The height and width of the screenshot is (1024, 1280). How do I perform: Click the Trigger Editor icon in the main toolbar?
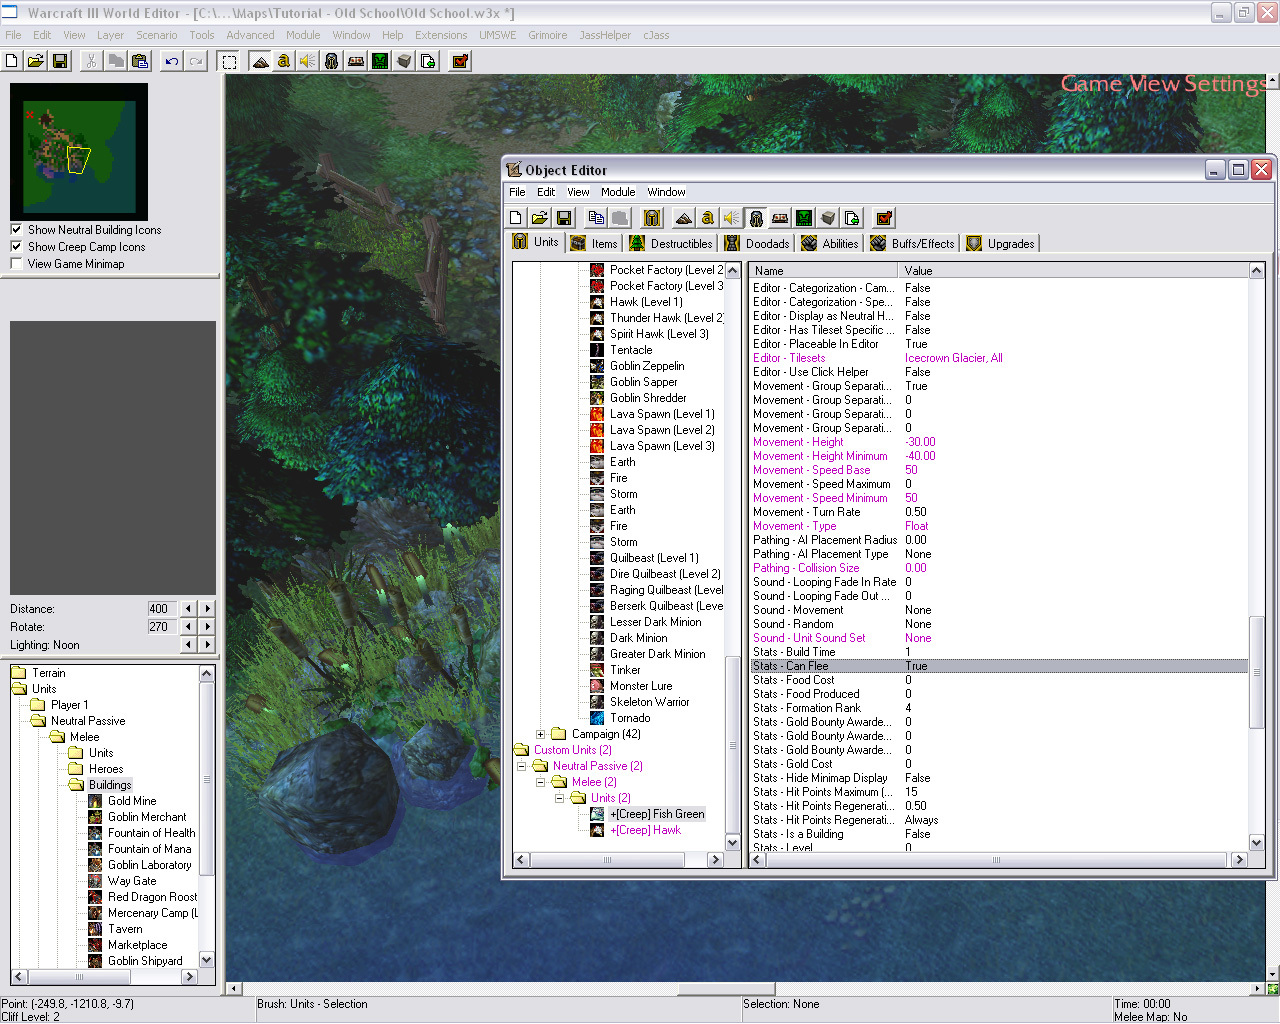[x=284, y=61]
